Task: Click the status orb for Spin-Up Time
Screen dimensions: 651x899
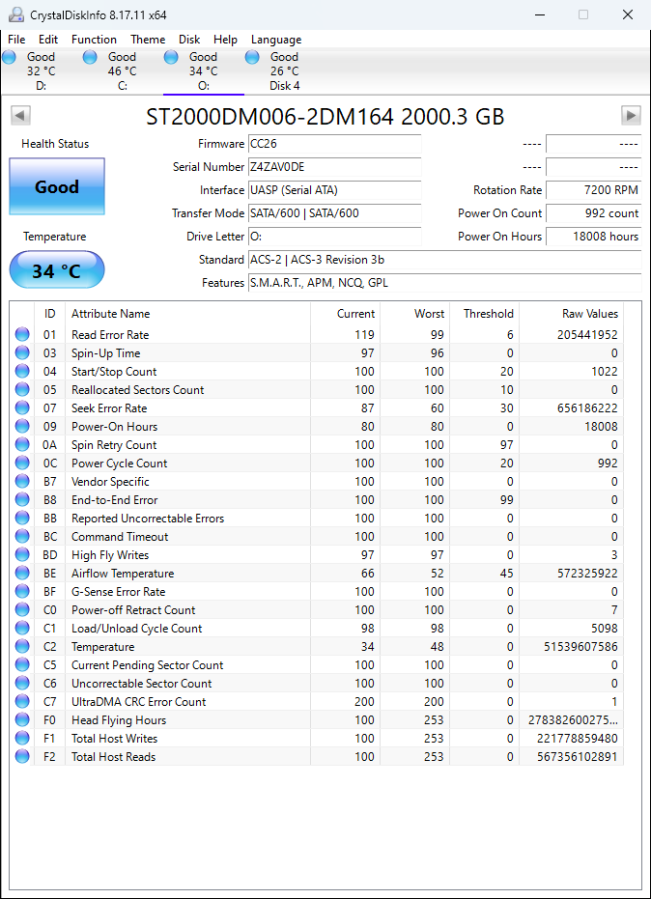Action: pyautogui.click(x=22, y=353)
